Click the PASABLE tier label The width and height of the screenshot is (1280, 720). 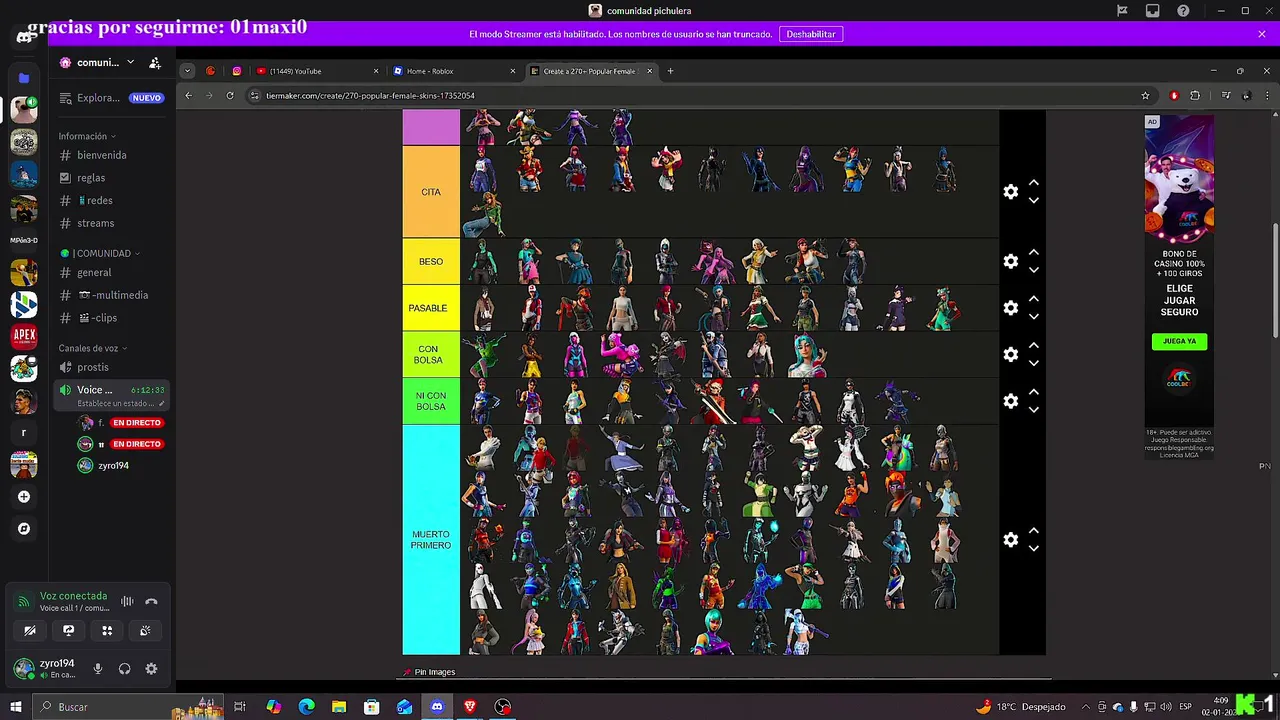pyautogui.click(x=431, y=308)
